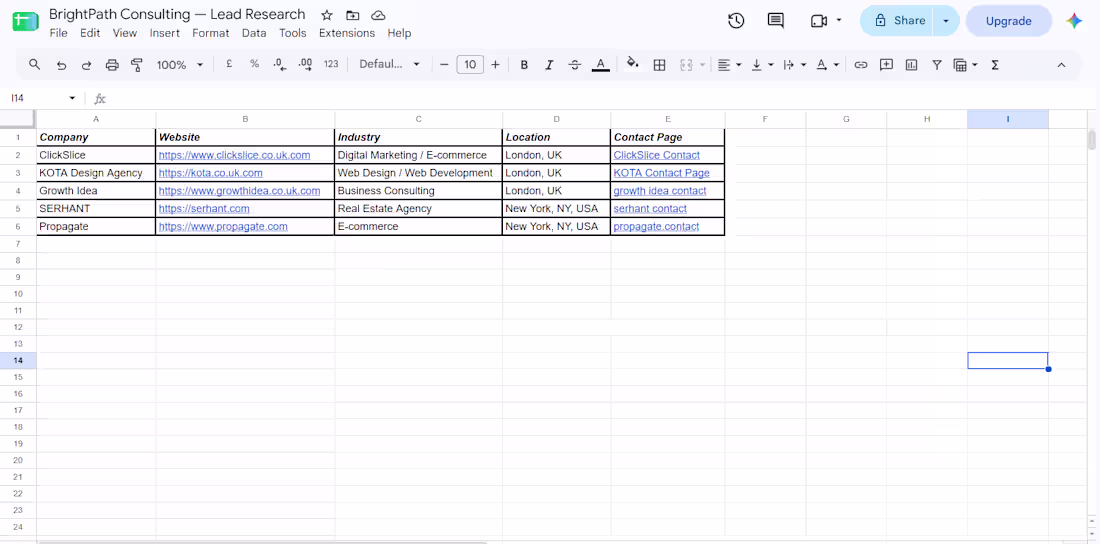Open the Format menu
The width and height of the screenshot is (1100, 544).
210,33
